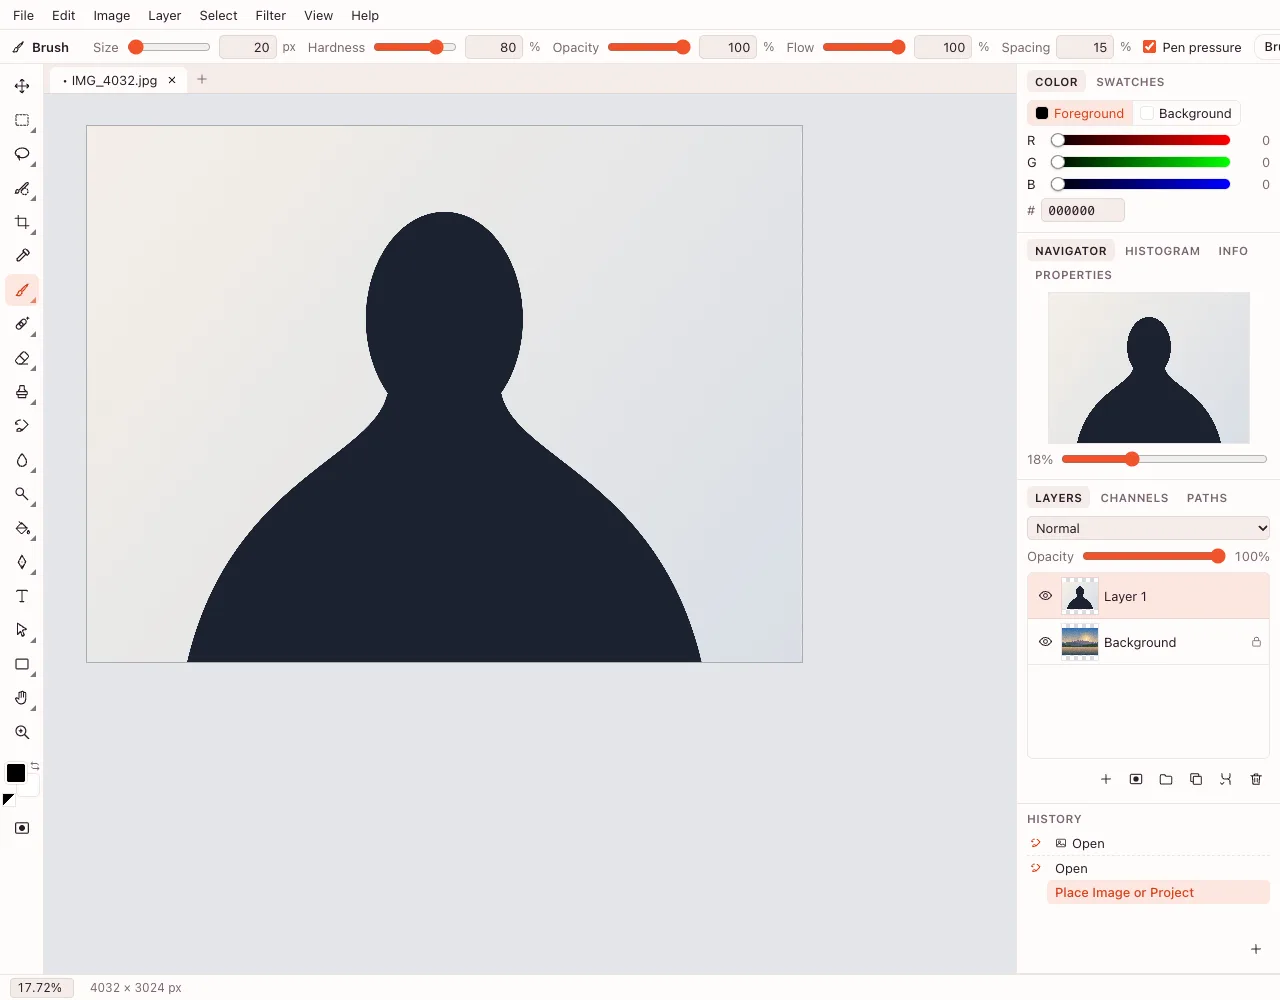Open the Normal blend mode dropdown

pos(1148,528)
